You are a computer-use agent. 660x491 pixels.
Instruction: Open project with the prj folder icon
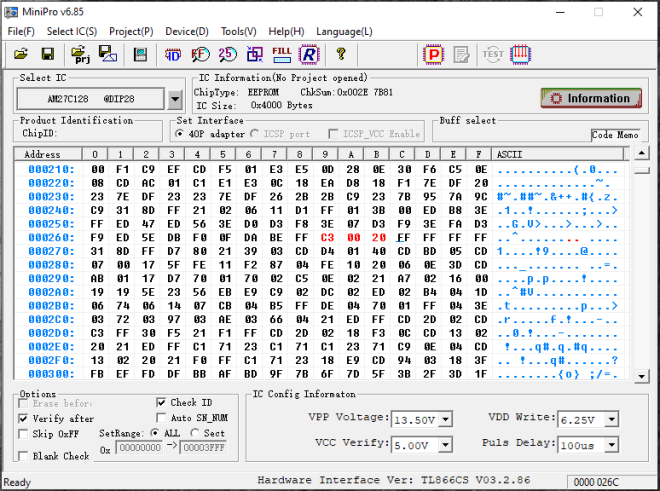81,54
